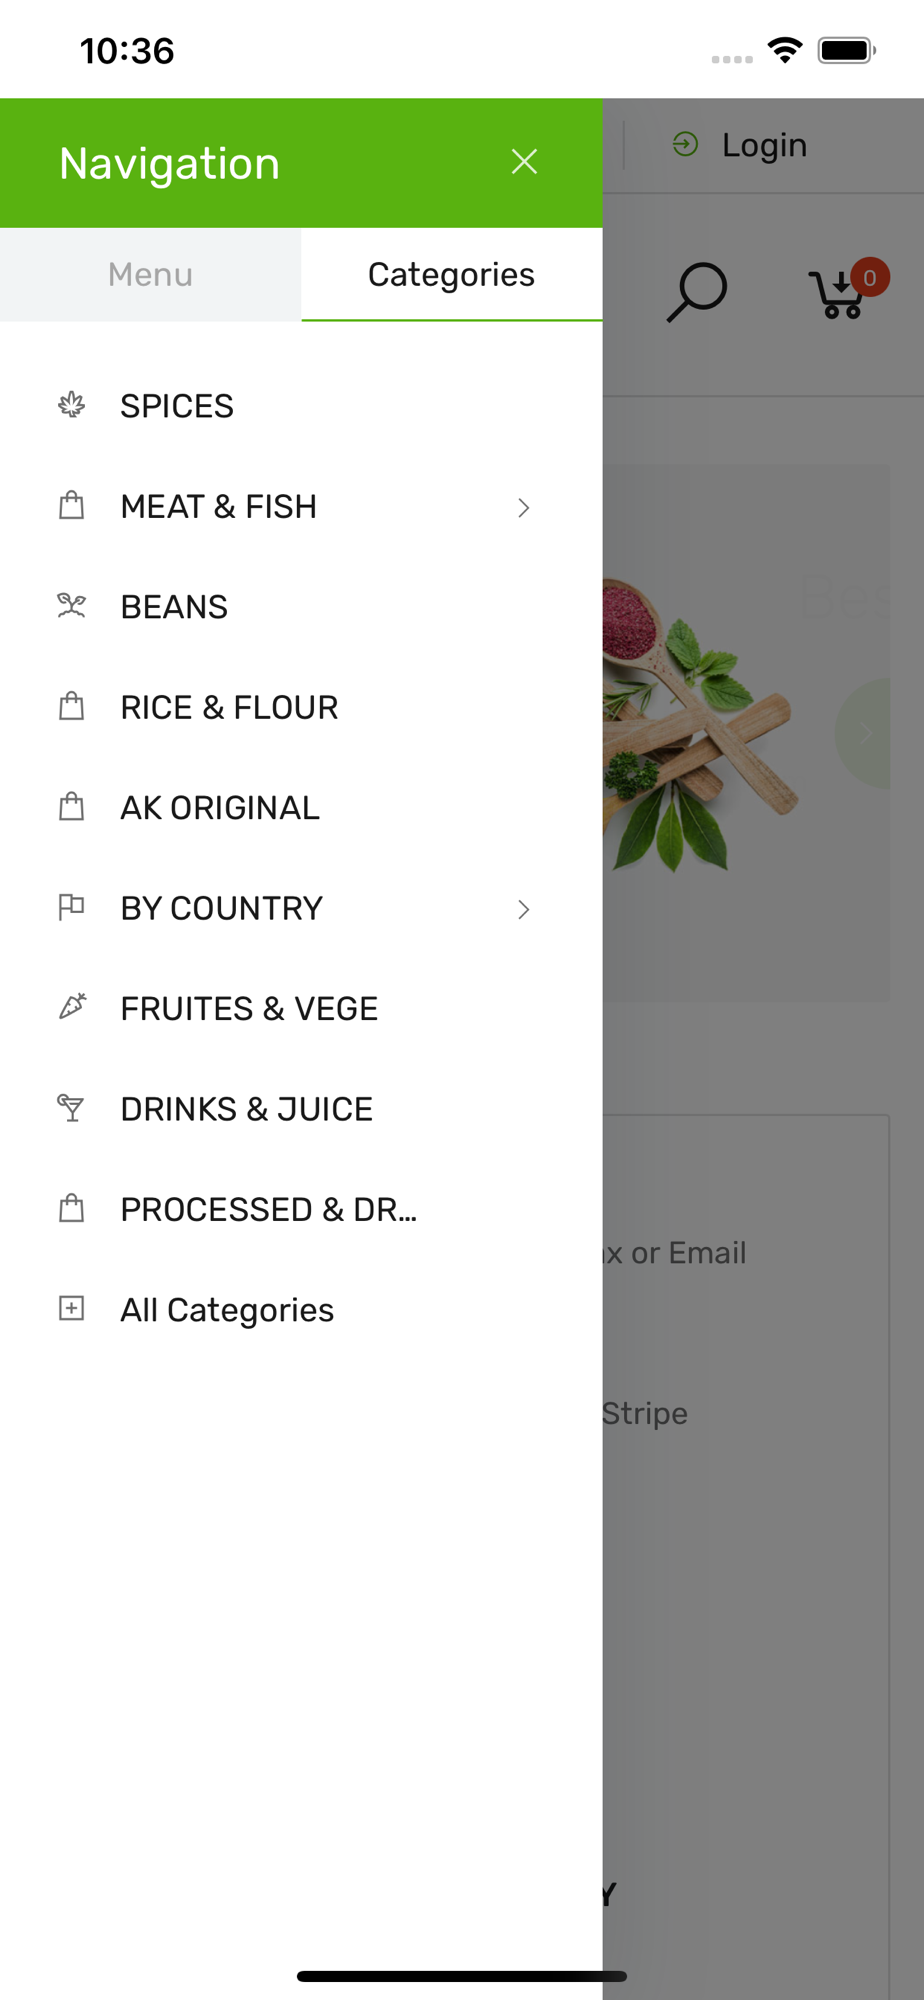The height and width of the screenshot is (2000, 924).
Task: Open the search magnifier icon
Action: point(696,291)
